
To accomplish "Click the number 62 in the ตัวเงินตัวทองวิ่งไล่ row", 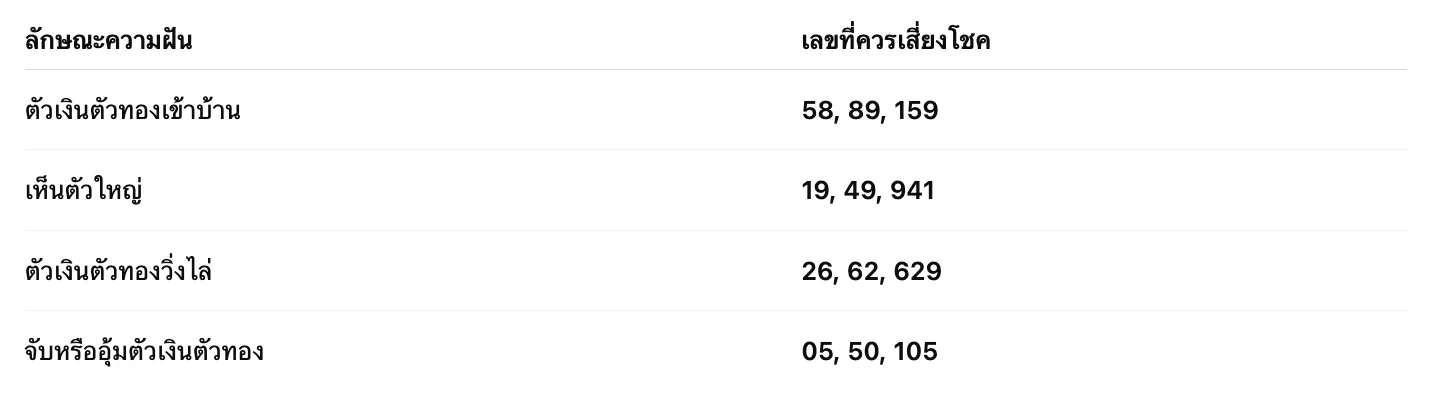I will point(863,271).
